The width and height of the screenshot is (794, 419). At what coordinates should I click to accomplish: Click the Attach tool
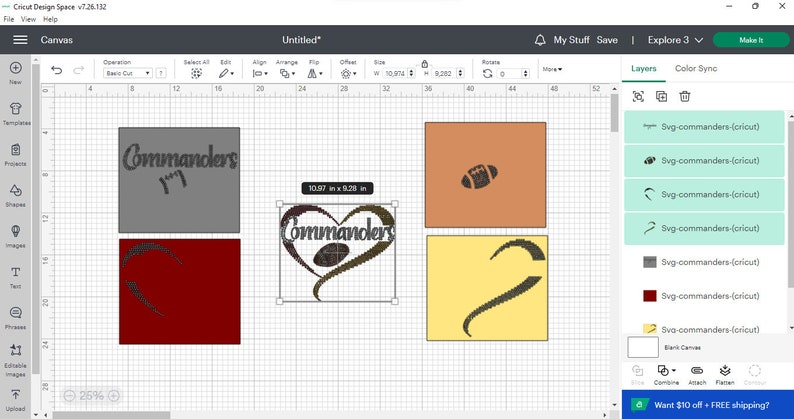click(697, 374)
